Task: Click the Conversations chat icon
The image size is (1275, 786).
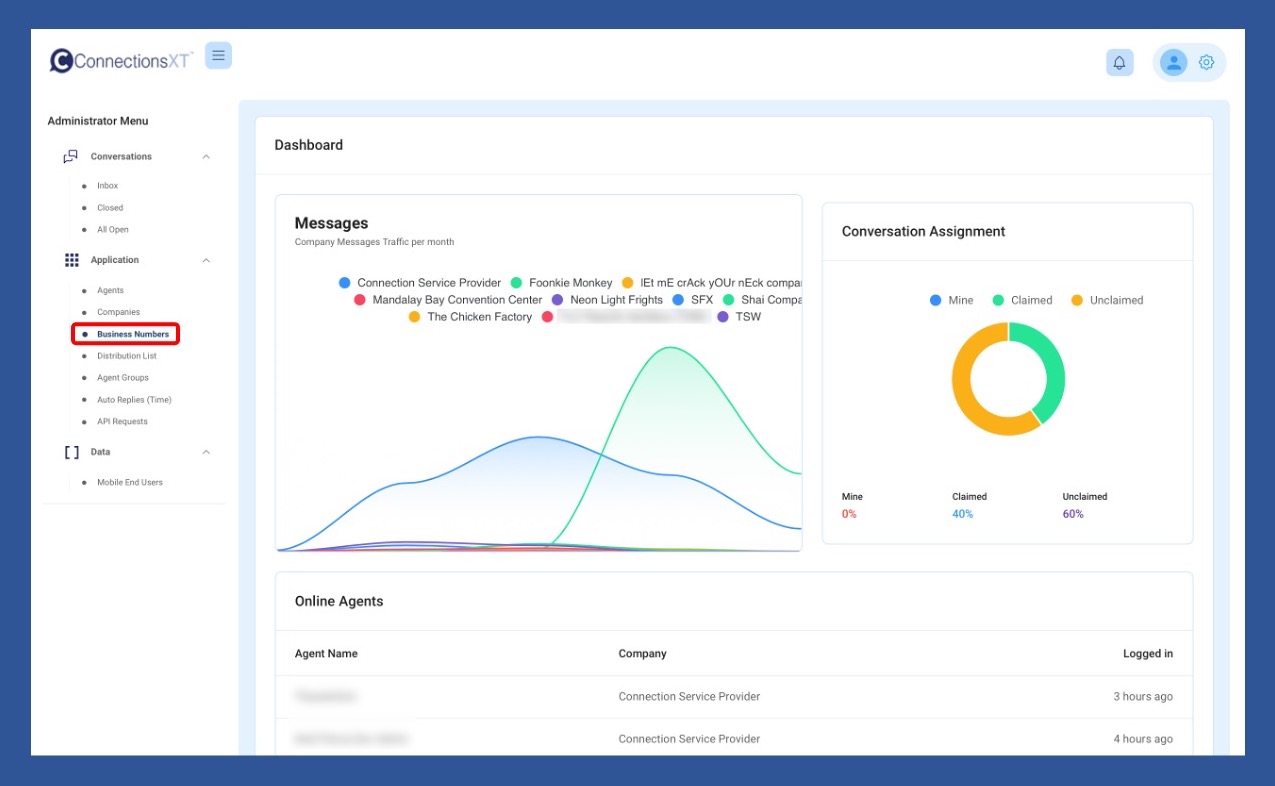Action: [x=71, y=157]
